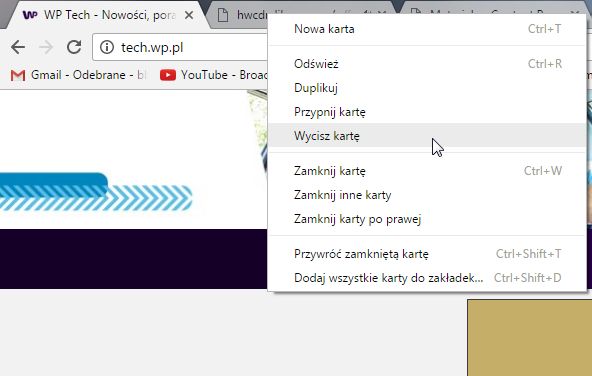
Task: Choose Odśwież in the context menu
Action: 427,64
